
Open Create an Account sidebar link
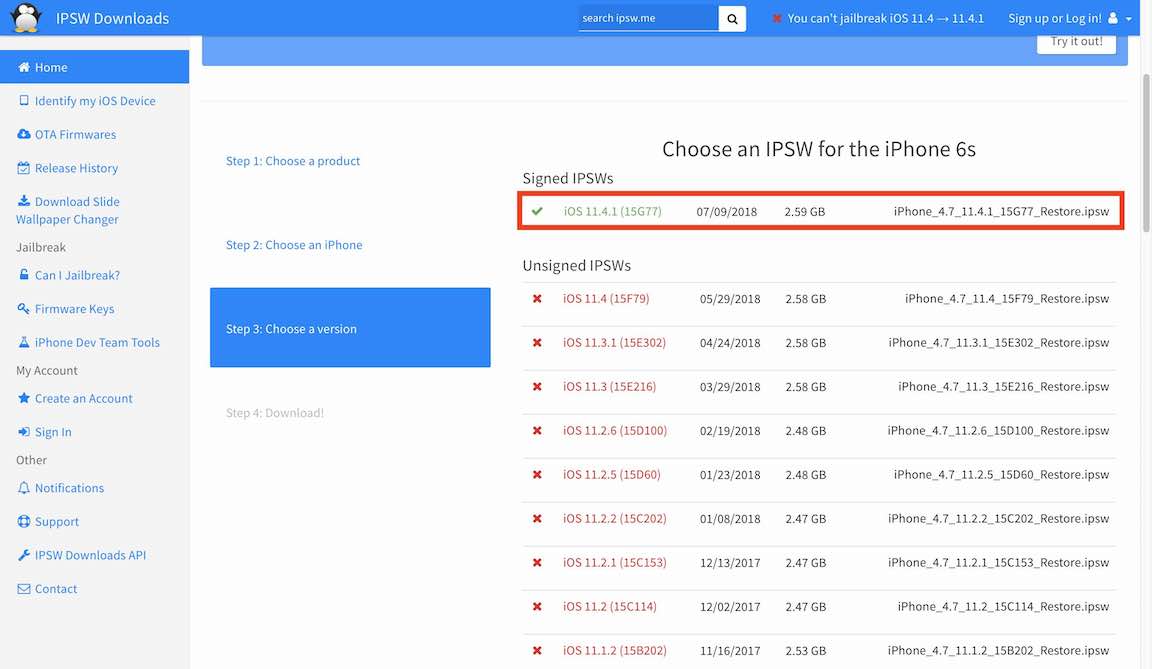click(84, 398)
